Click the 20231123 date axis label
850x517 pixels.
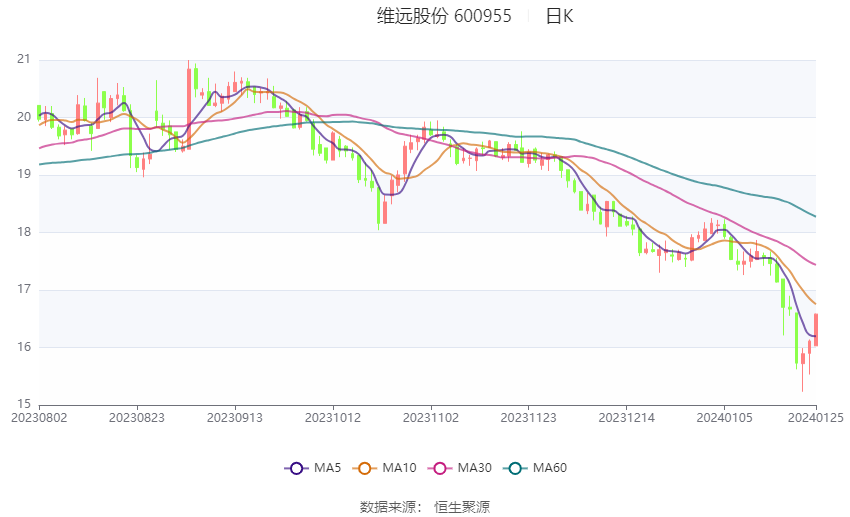tap(529, 418)
